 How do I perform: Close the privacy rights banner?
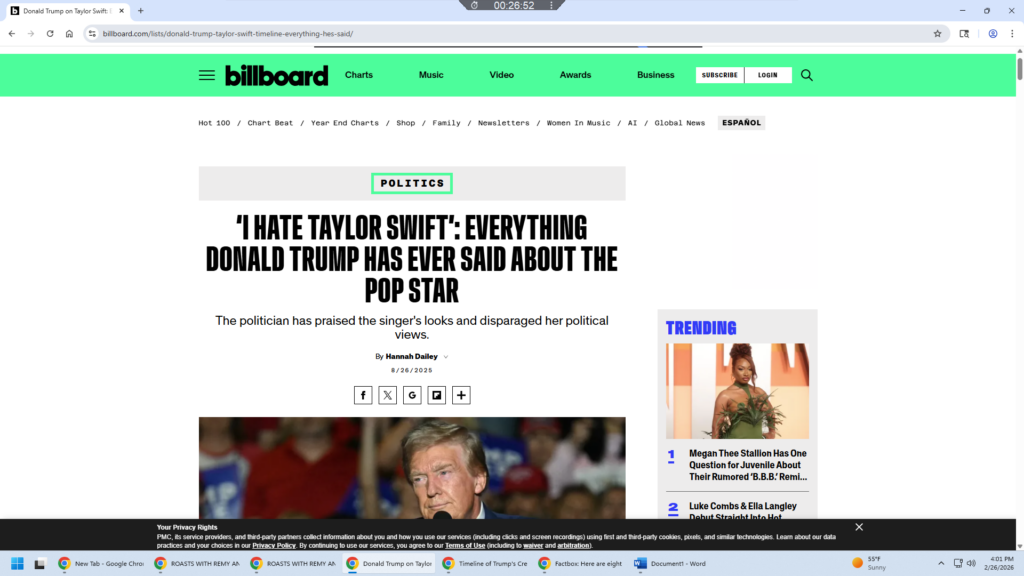pos(859,527)
